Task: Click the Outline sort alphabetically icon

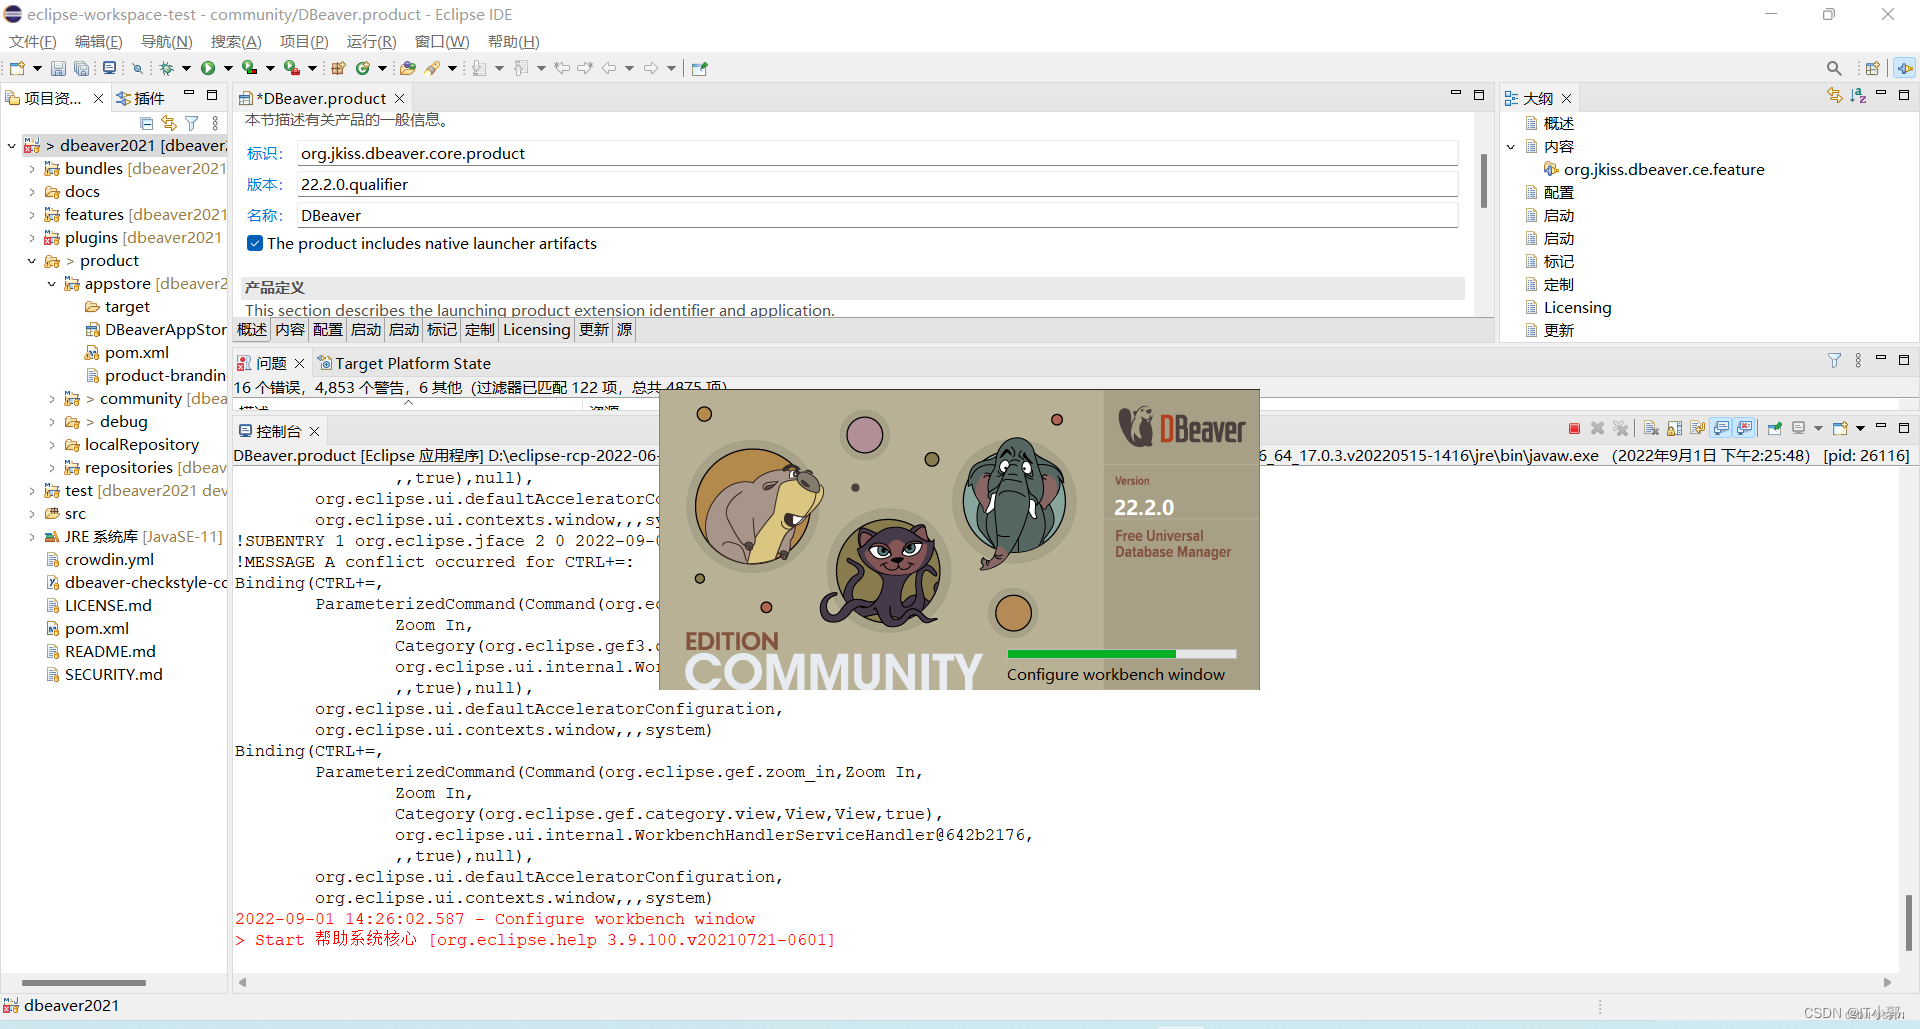Action: point(1858,95)
